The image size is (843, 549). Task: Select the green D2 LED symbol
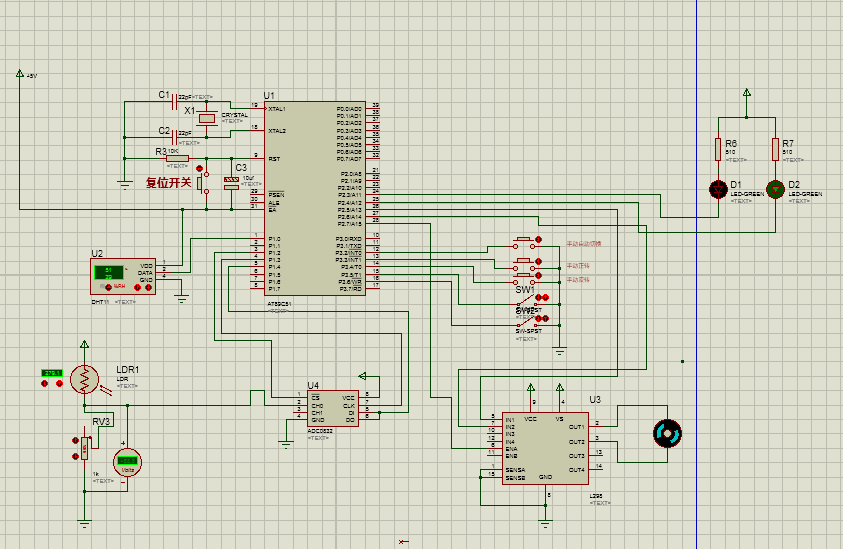pyautogui.click(x=775, y=188)
